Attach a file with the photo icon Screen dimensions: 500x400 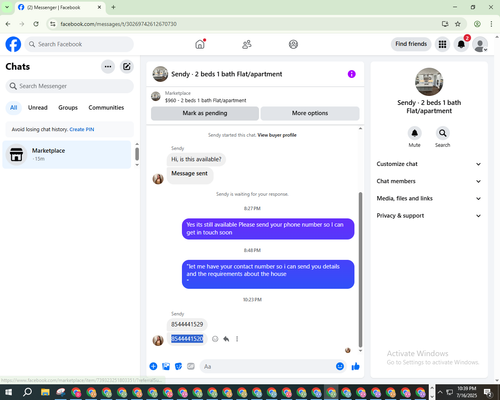166,366
